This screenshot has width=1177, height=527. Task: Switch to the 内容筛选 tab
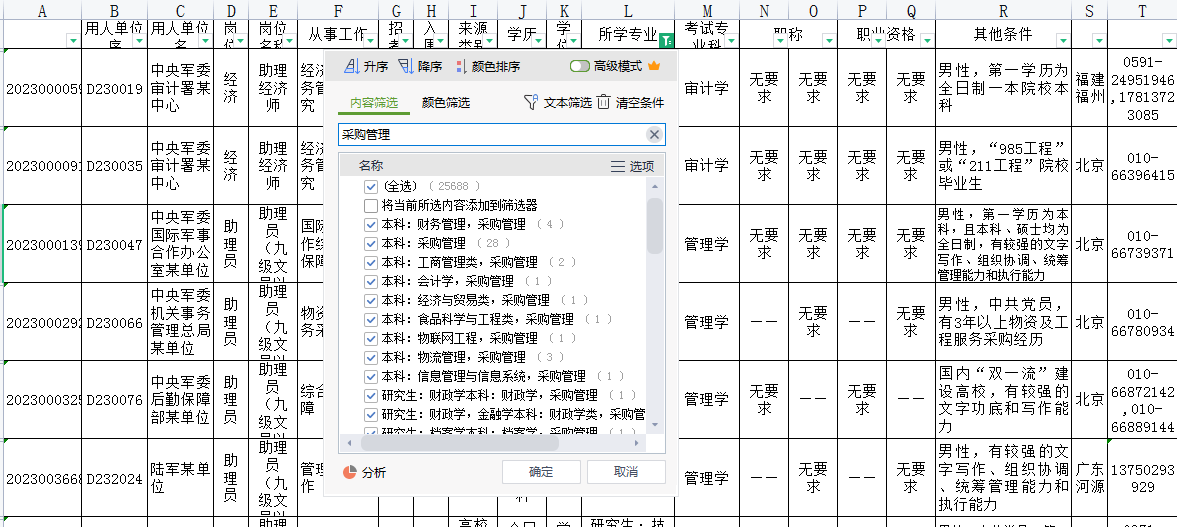click(374, 102)
